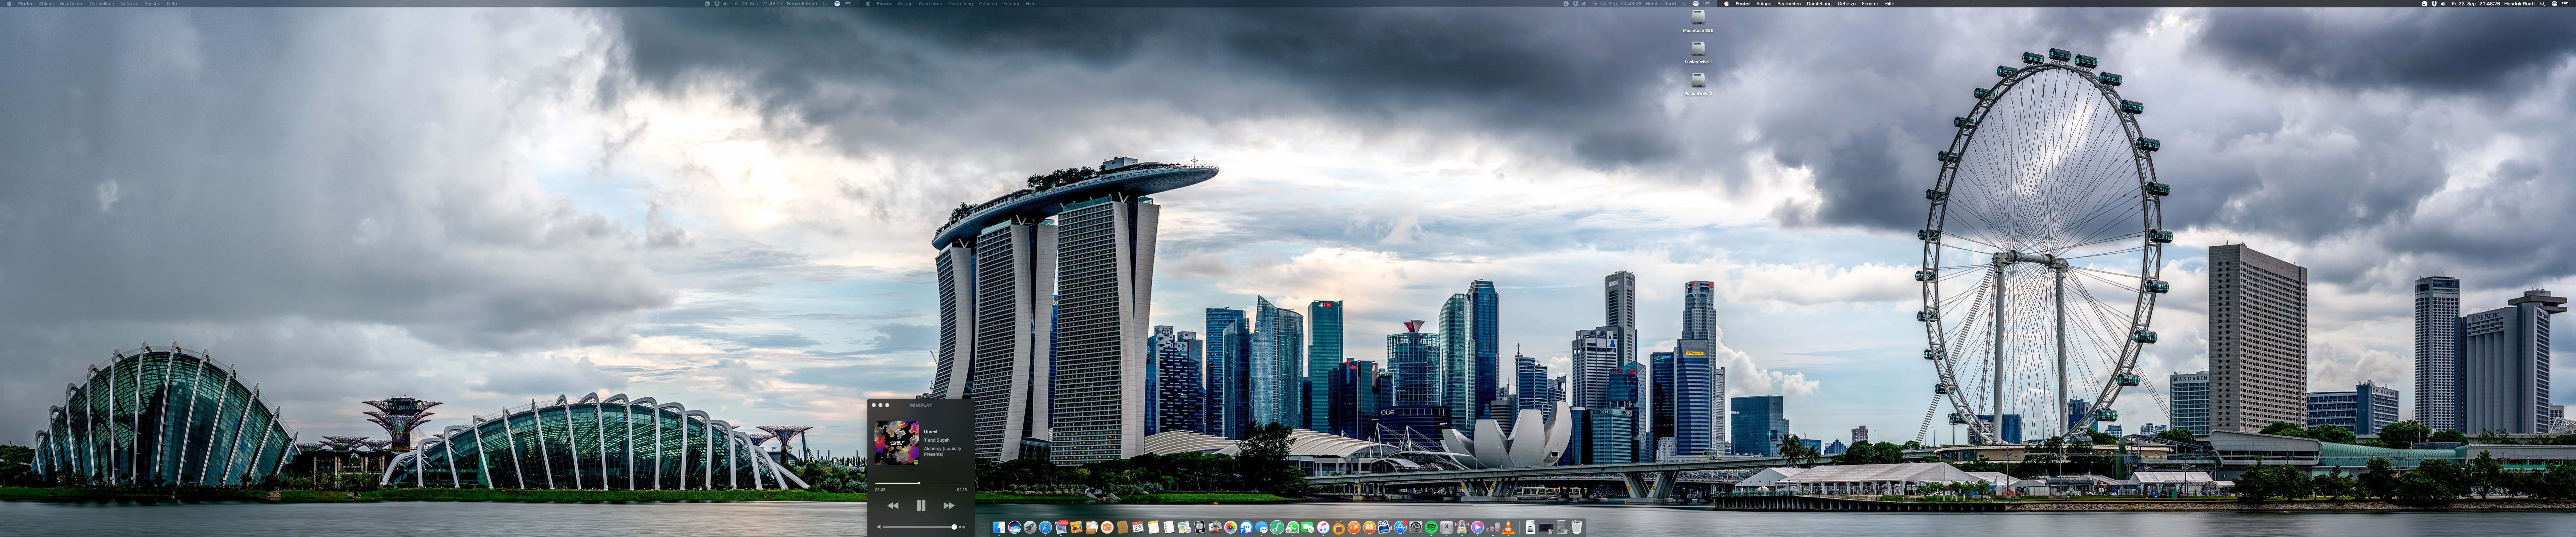
Task: Open System Preferences gear in Dock
Action: tap(1416, 527)
